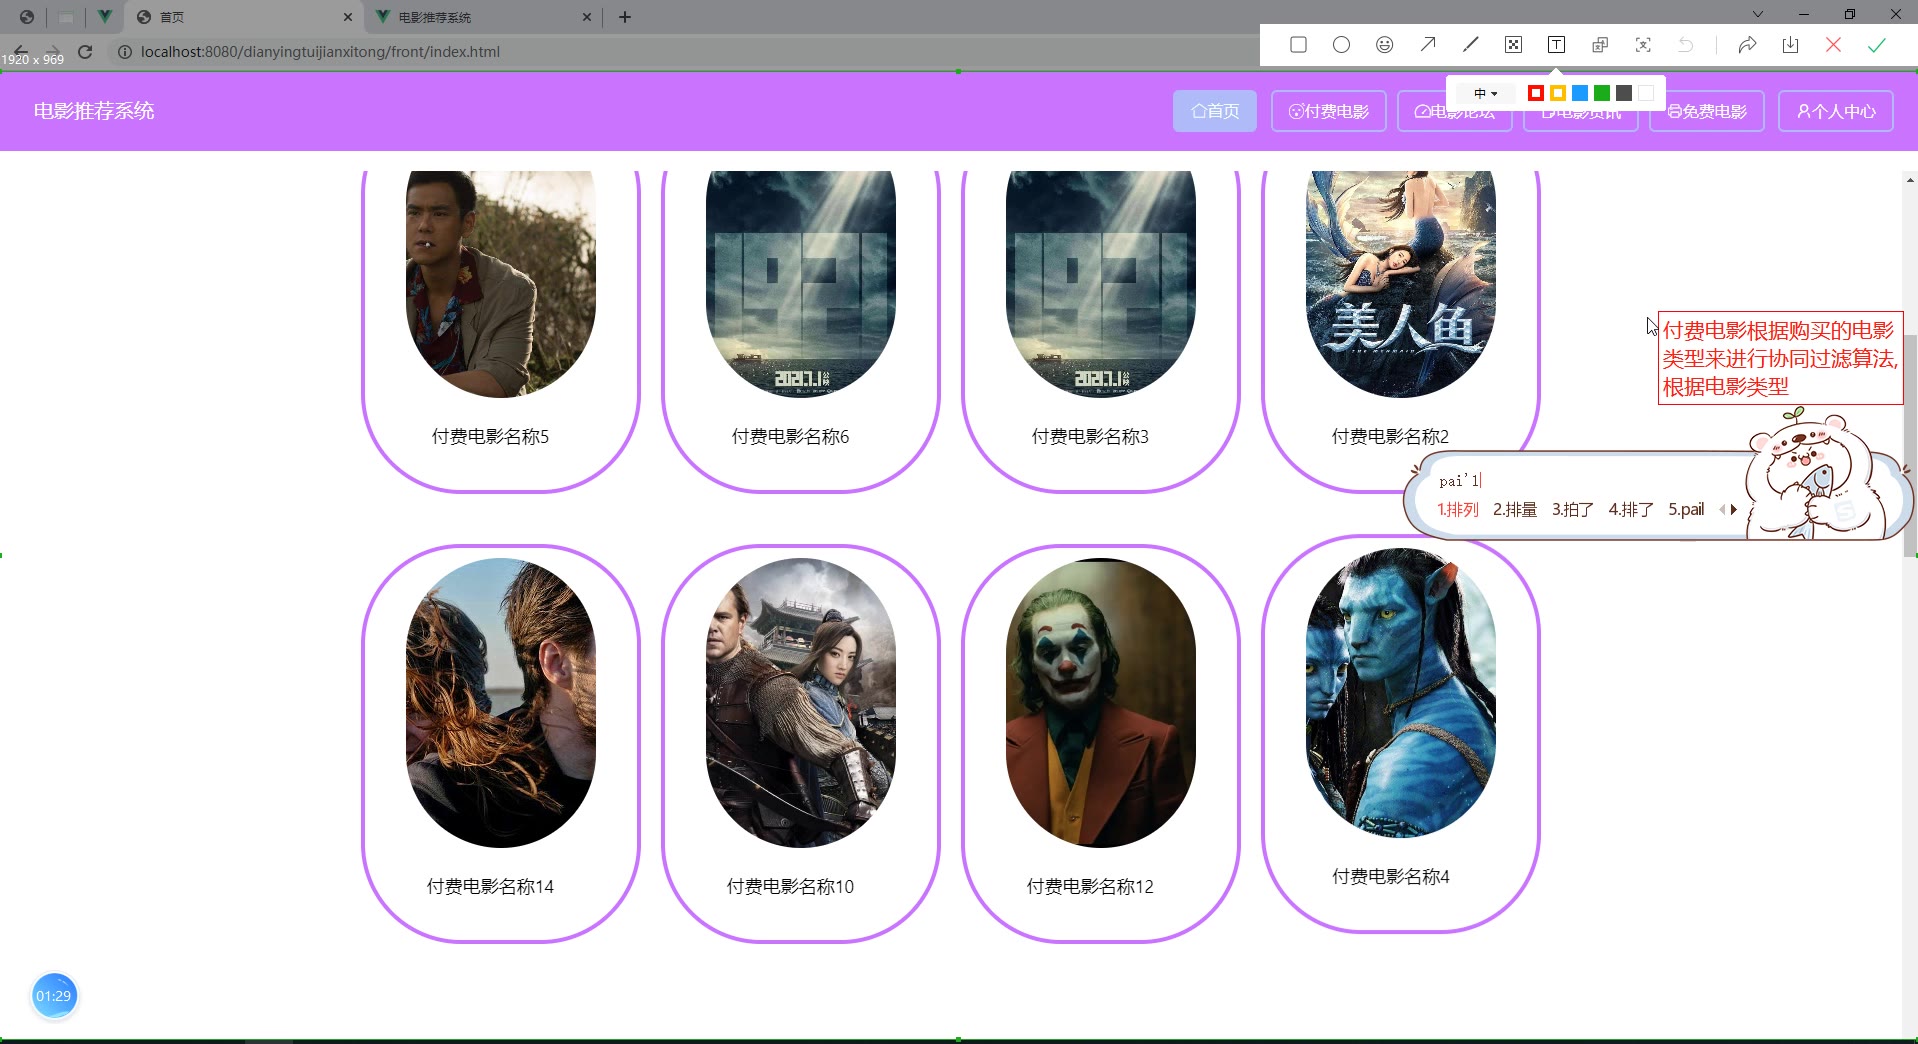This screenshot has height=1044, width=1918.
Task: Click the 付费电影名称6 title text
Action: (x=790, y=437)
